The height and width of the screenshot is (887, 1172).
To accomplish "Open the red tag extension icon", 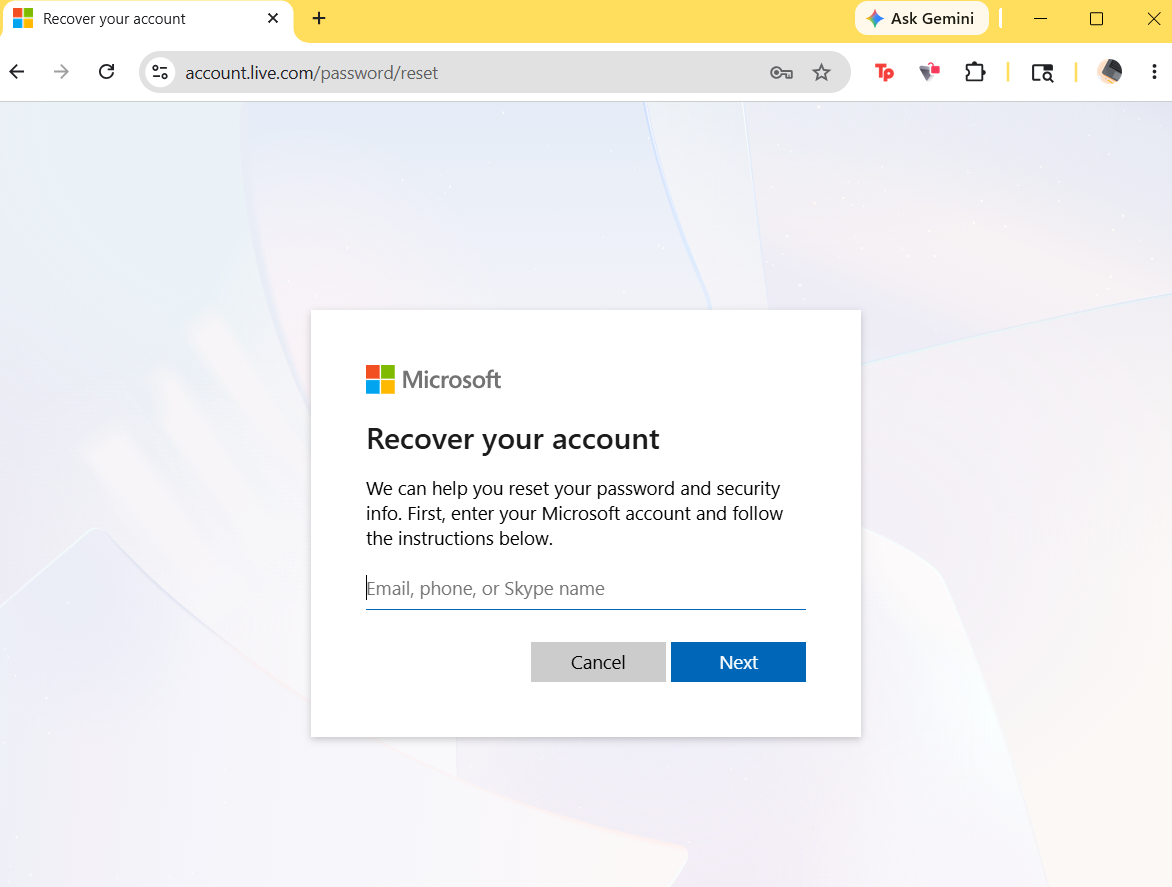I will (929, 72).
